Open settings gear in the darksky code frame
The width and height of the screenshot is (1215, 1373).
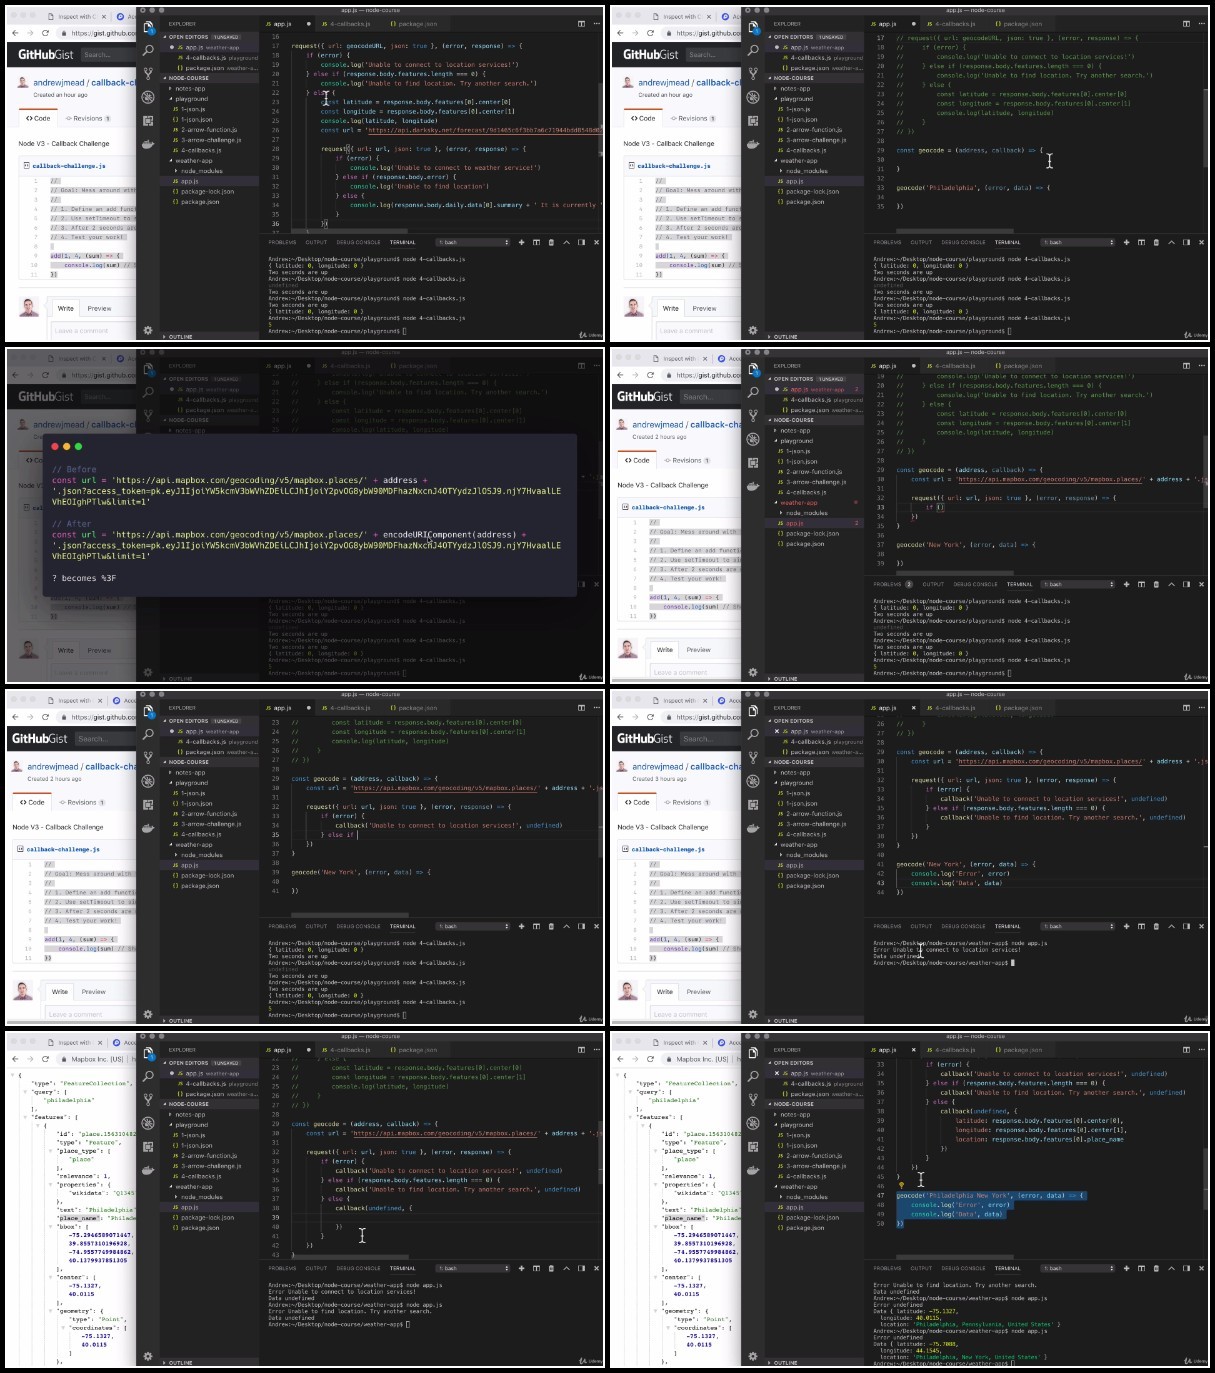[148, 330]
